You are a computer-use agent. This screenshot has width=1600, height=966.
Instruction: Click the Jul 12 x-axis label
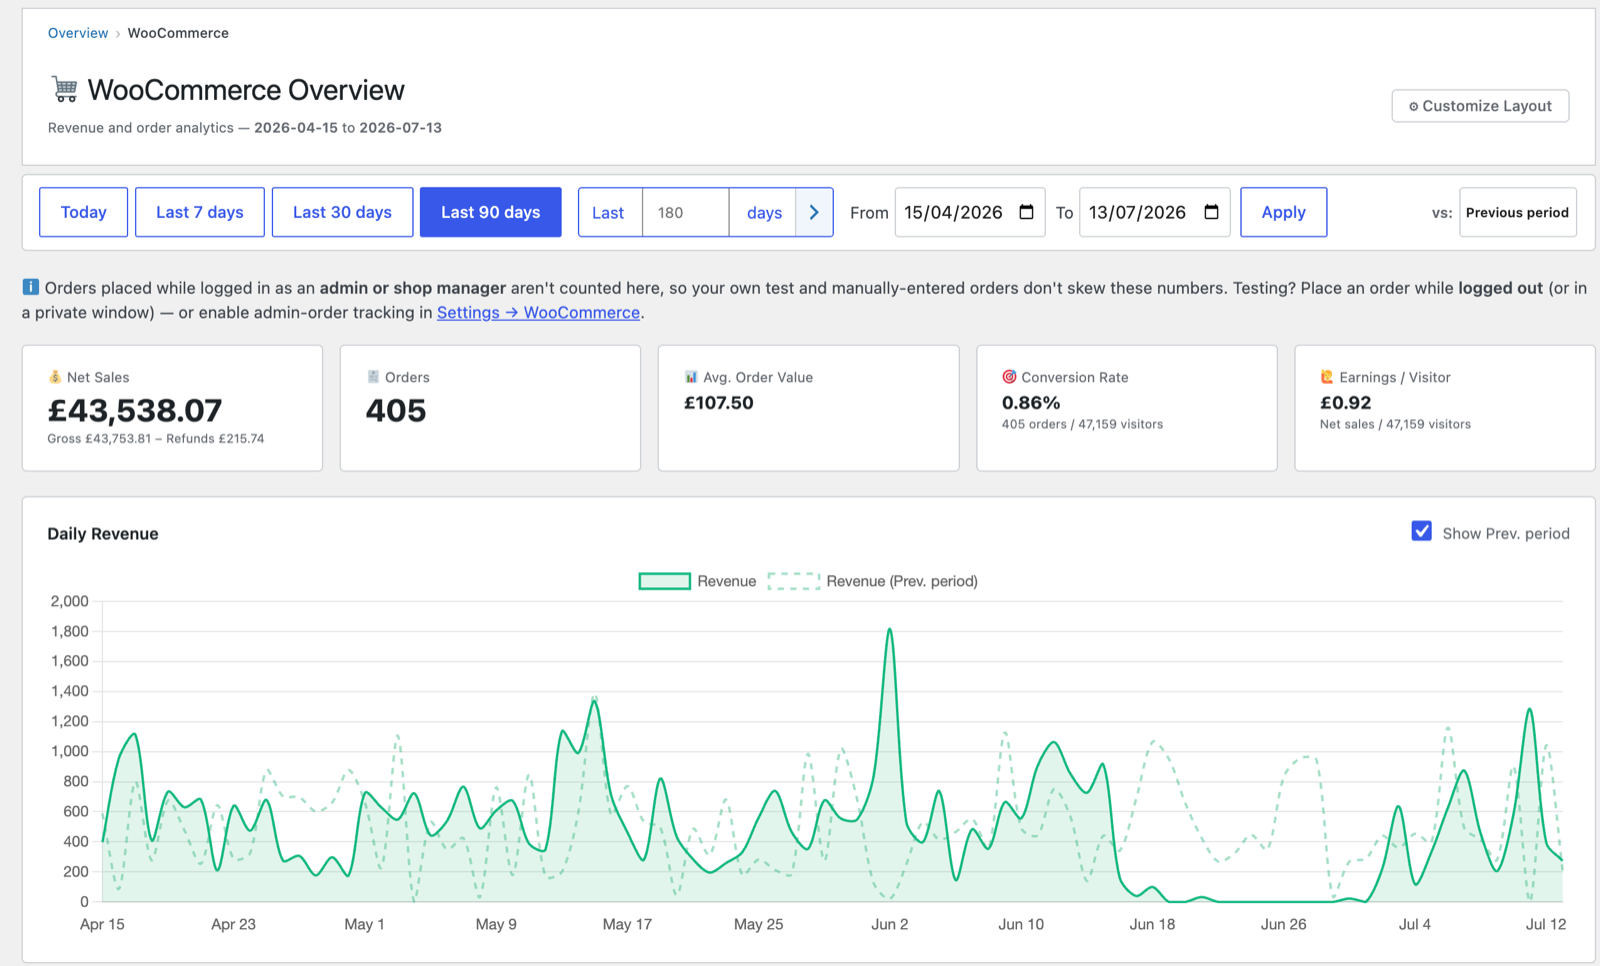(x=1546, y=924)
